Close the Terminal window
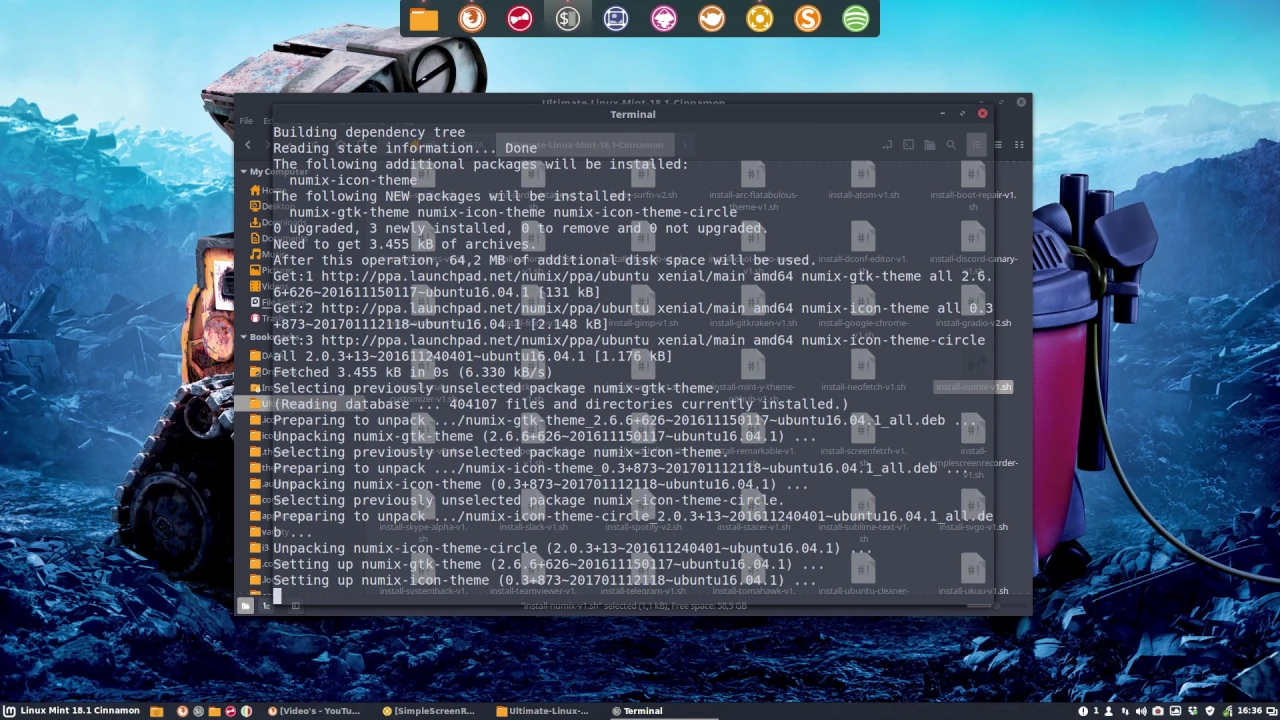 click(x=982, y=114)
